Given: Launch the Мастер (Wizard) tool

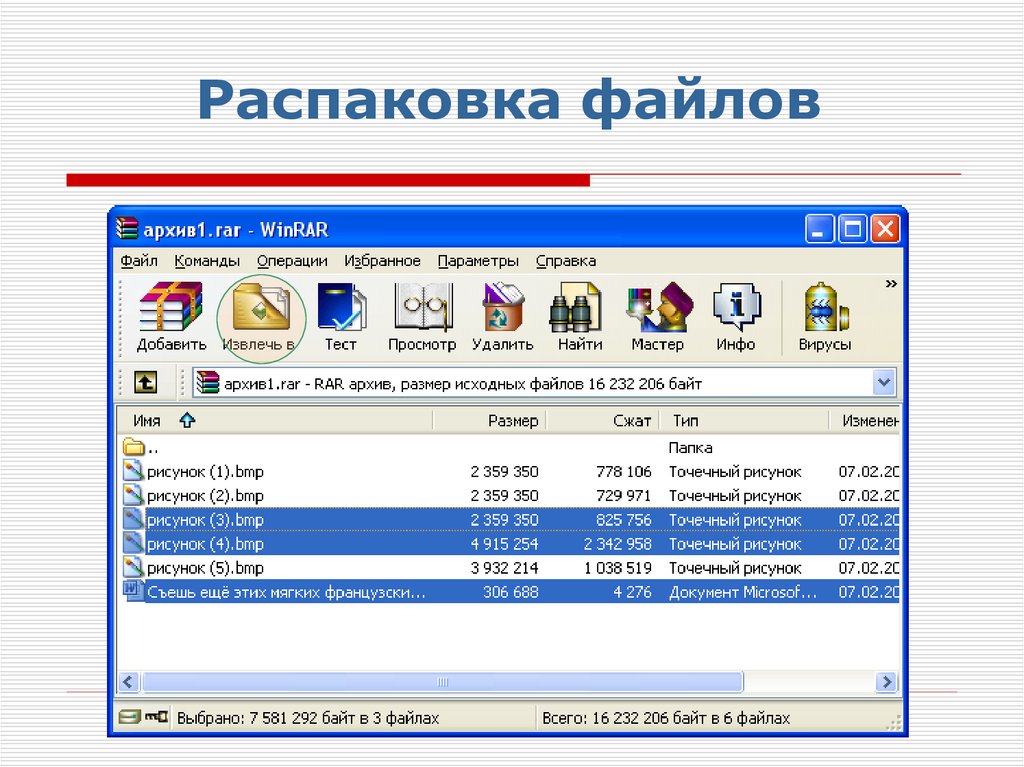Looking at the screenshot, I should pos(658,316).
